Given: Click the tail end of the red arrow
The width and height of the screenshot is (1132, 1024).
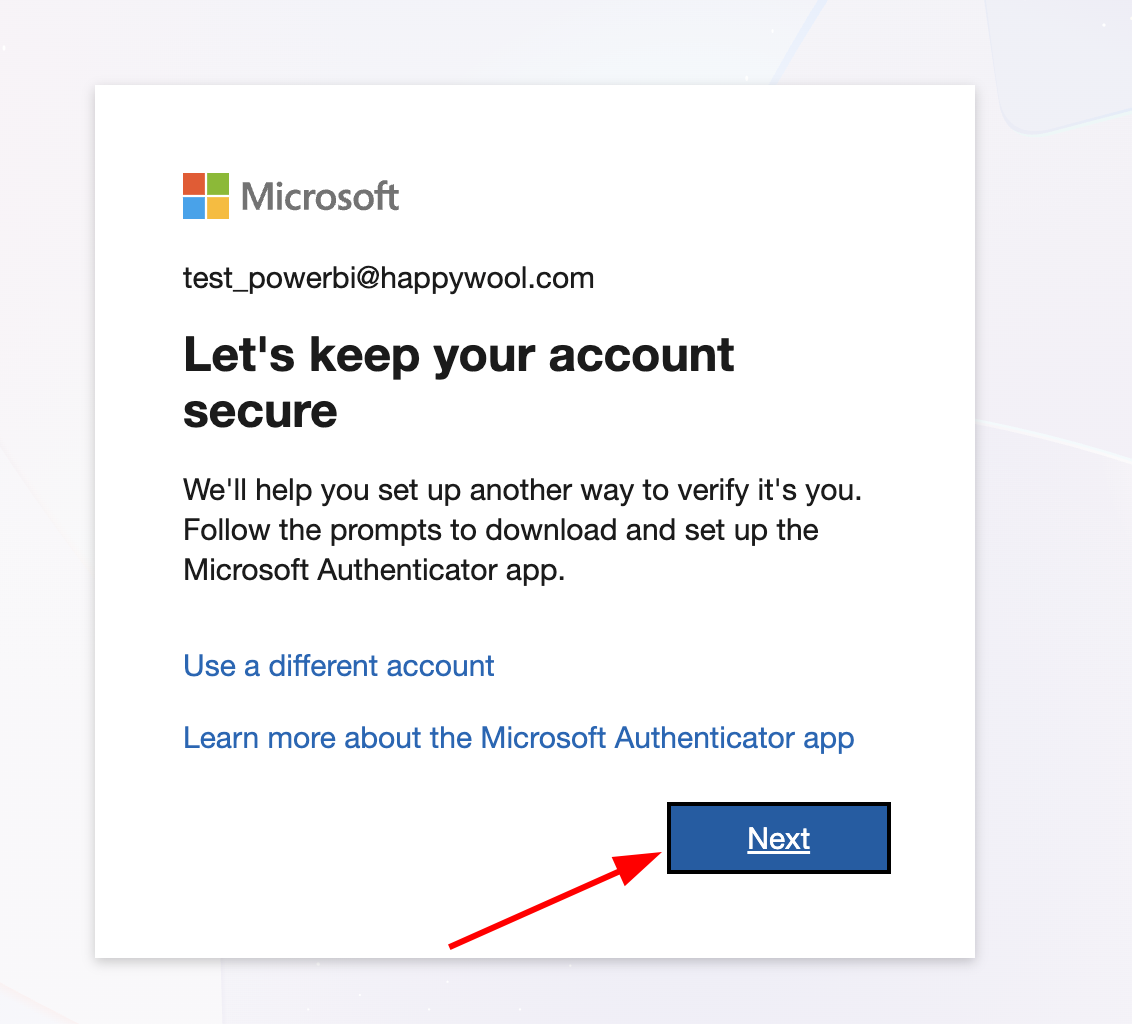Looking at the screenshot, I should coord(453,945).
